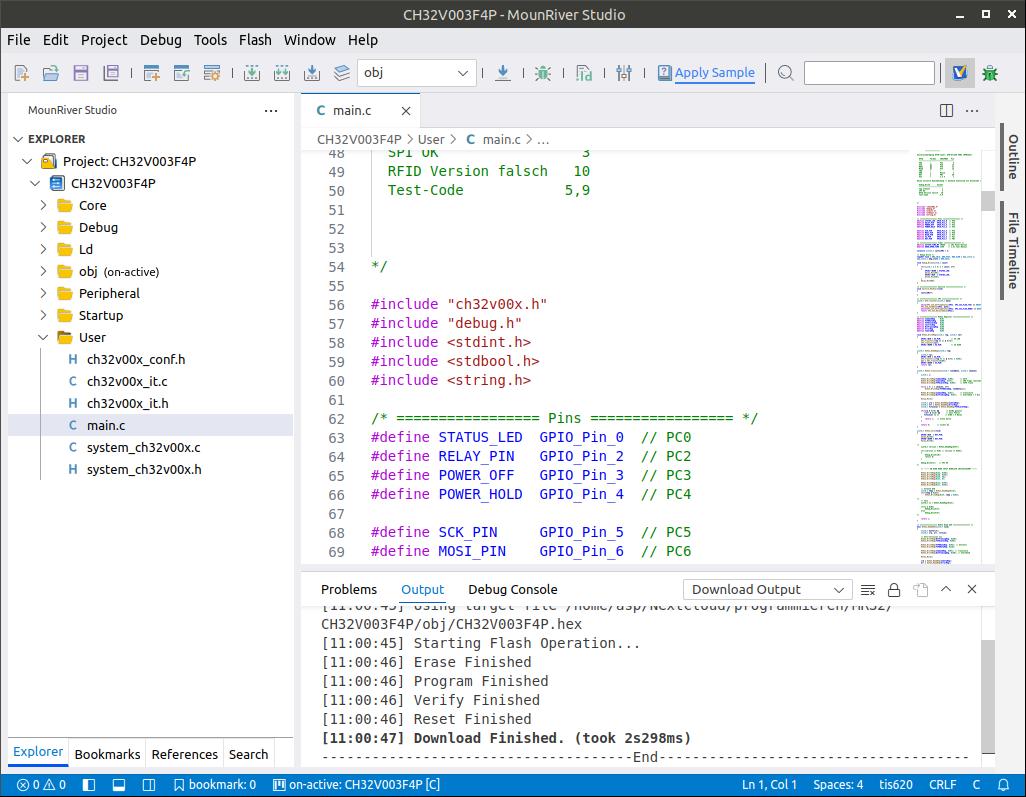The image size is (1026, 797).
Task: Toggle the output scroll lock icon
Action: point(894,590)
